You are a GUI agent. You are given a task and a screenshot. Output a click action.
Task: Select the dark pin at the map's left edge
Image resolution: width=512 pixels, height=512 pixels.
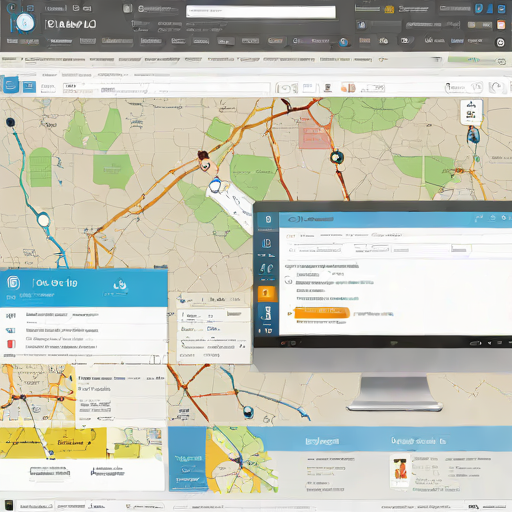click(x=10, y=122)
